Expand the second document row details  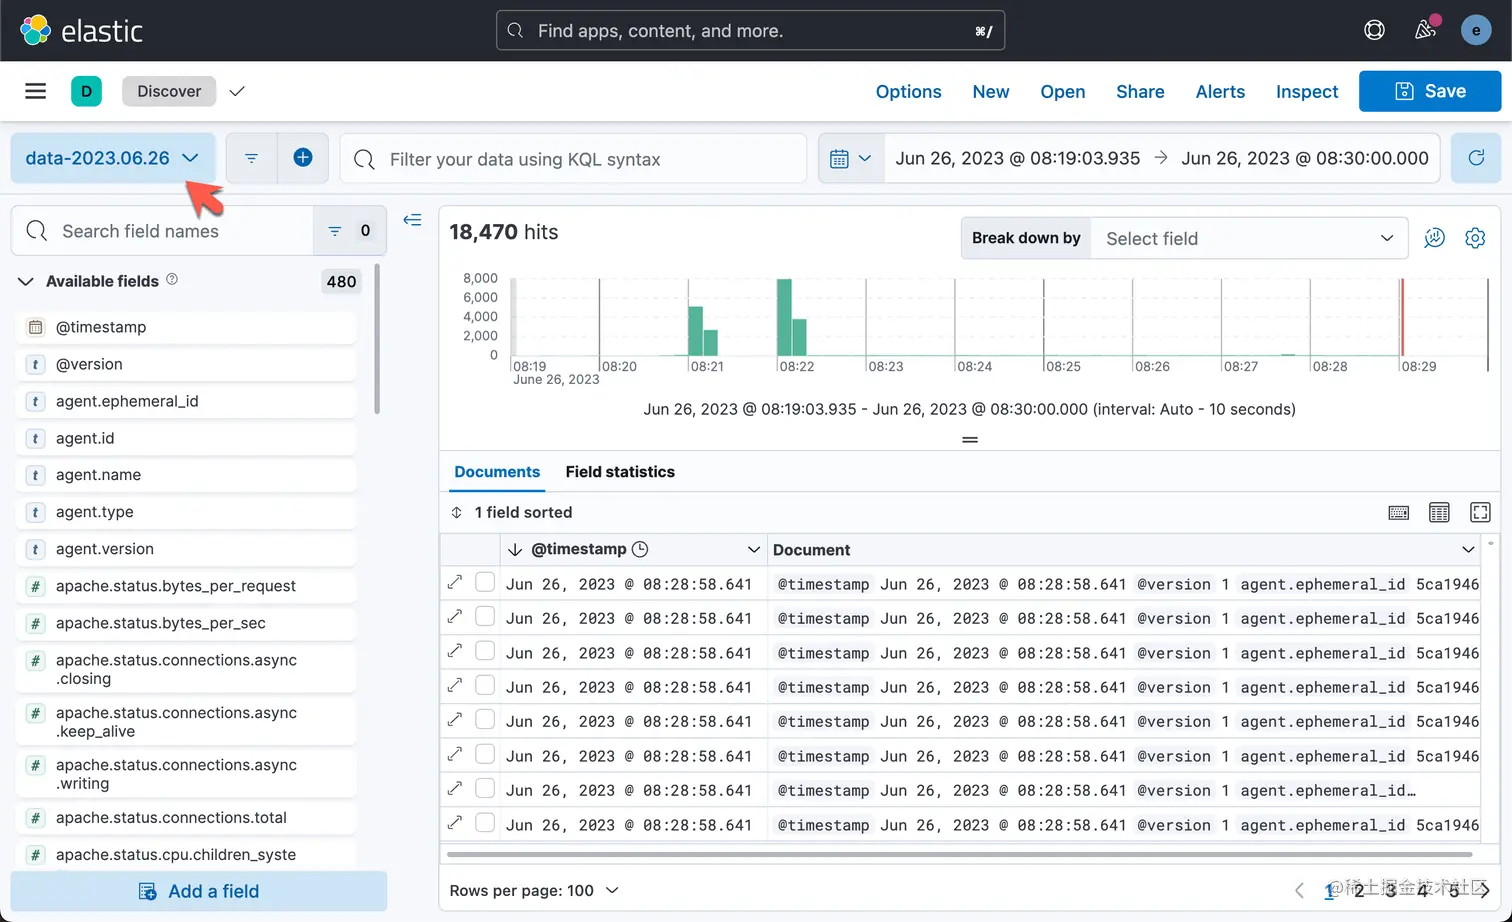455,616
